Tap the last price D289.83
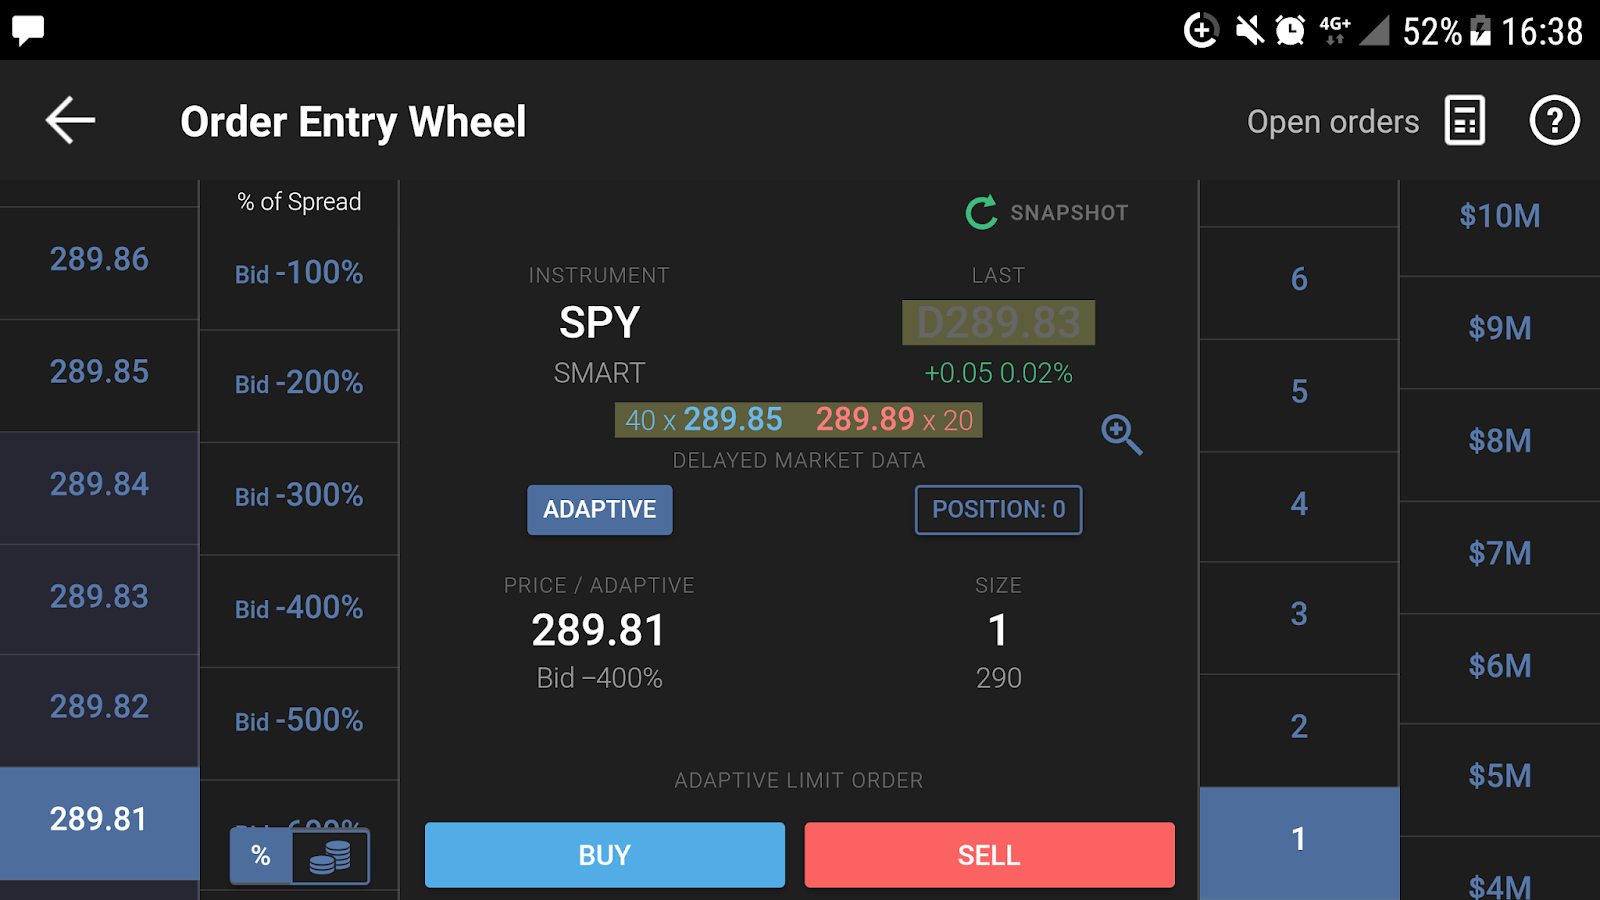Viewport: 1600px width, 900px height. tap(998, 323)
